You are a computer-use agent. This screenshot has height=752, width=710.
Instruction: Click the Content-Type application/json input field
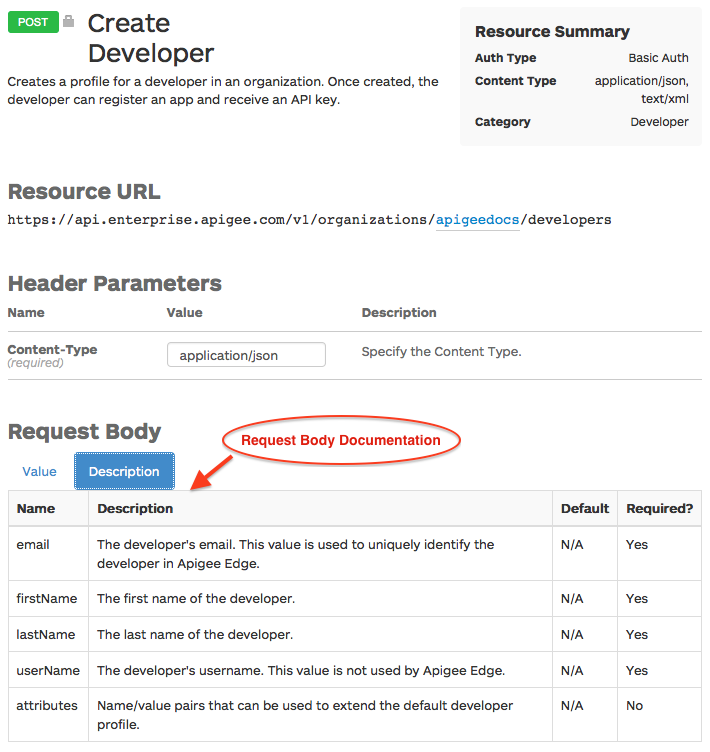tap(246, 355)
